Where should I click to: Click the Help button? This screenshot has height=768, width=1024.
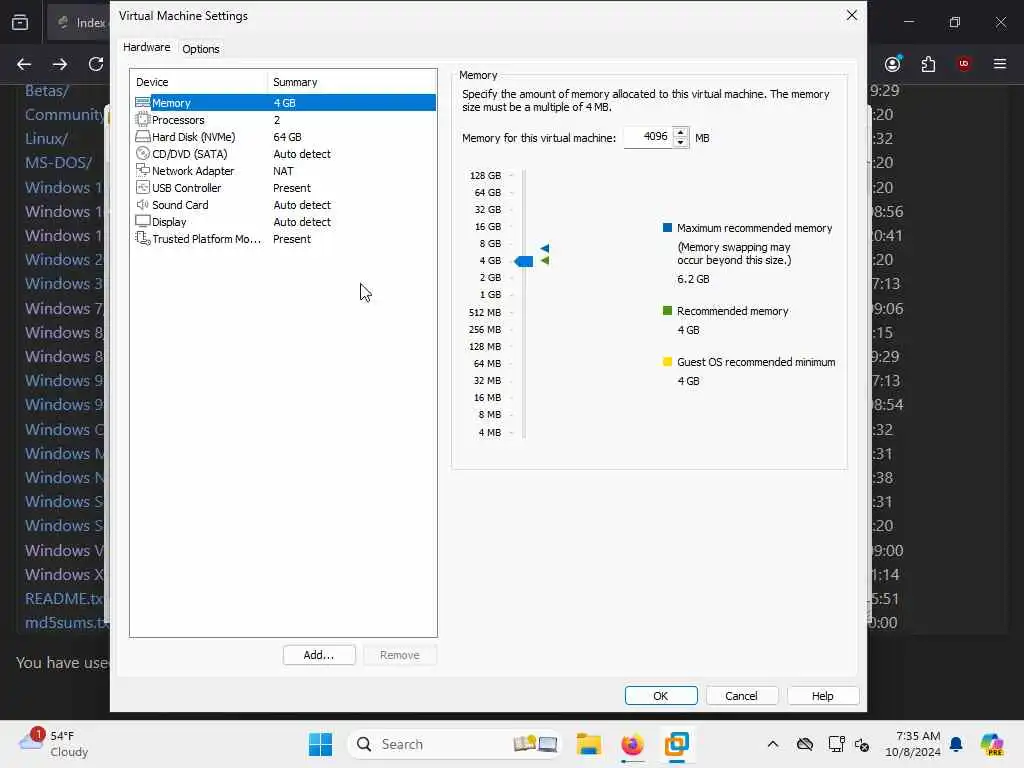coord(822,696)
